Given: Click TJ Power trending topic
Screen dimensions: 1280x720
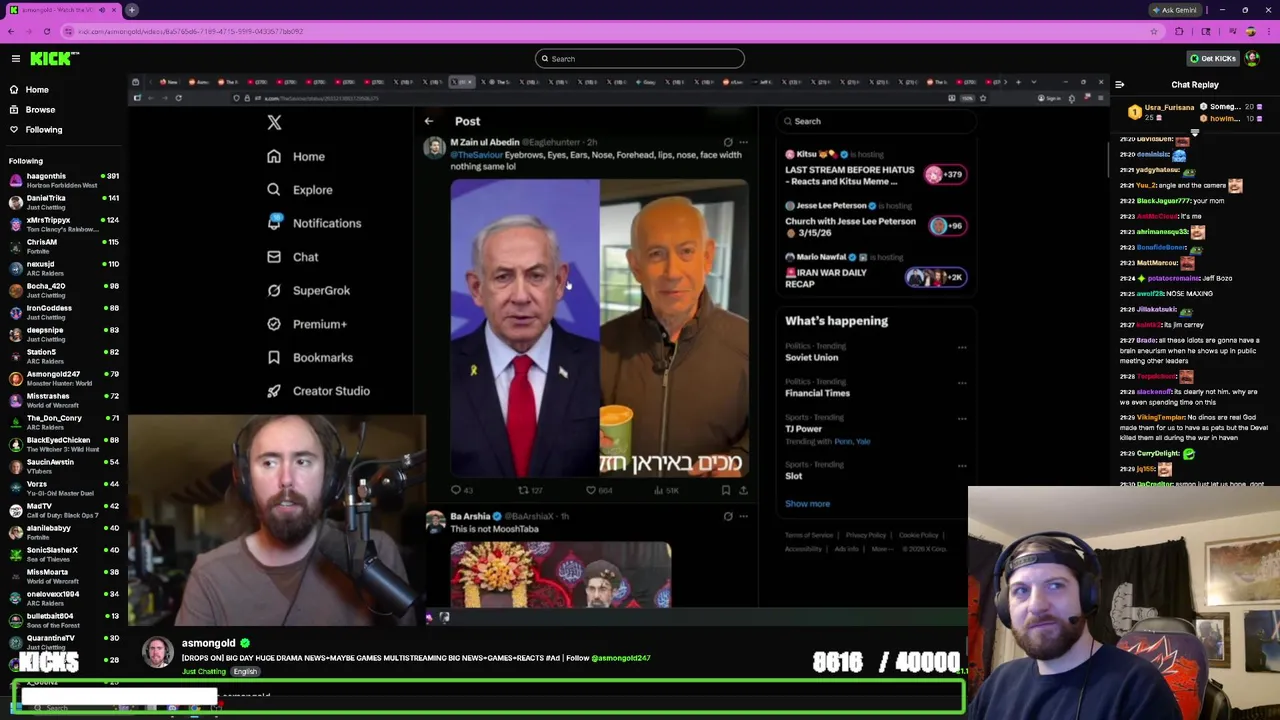Looking at the screenshot, I should (x=803, y=429).
